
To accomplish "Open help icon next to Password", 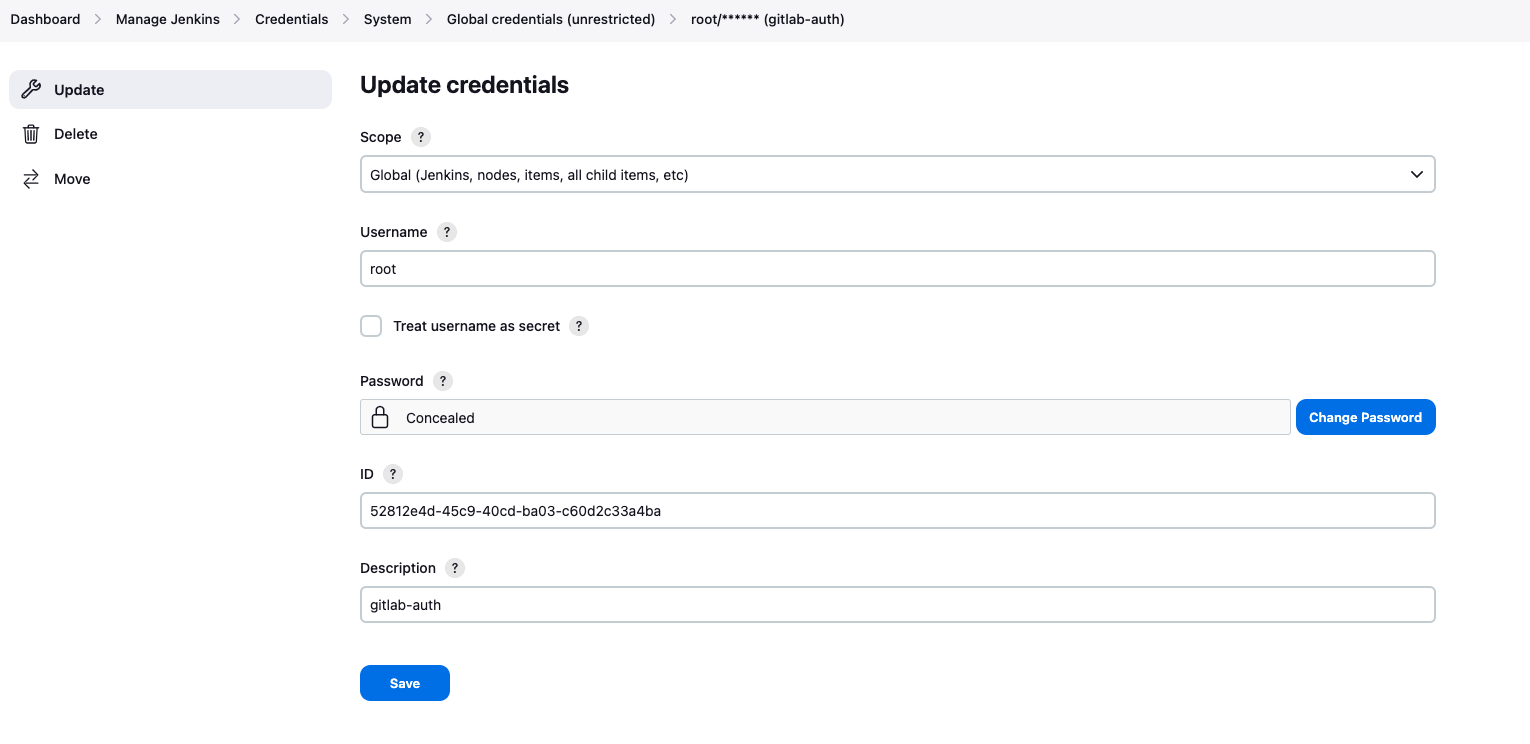I will pos(443,381).
